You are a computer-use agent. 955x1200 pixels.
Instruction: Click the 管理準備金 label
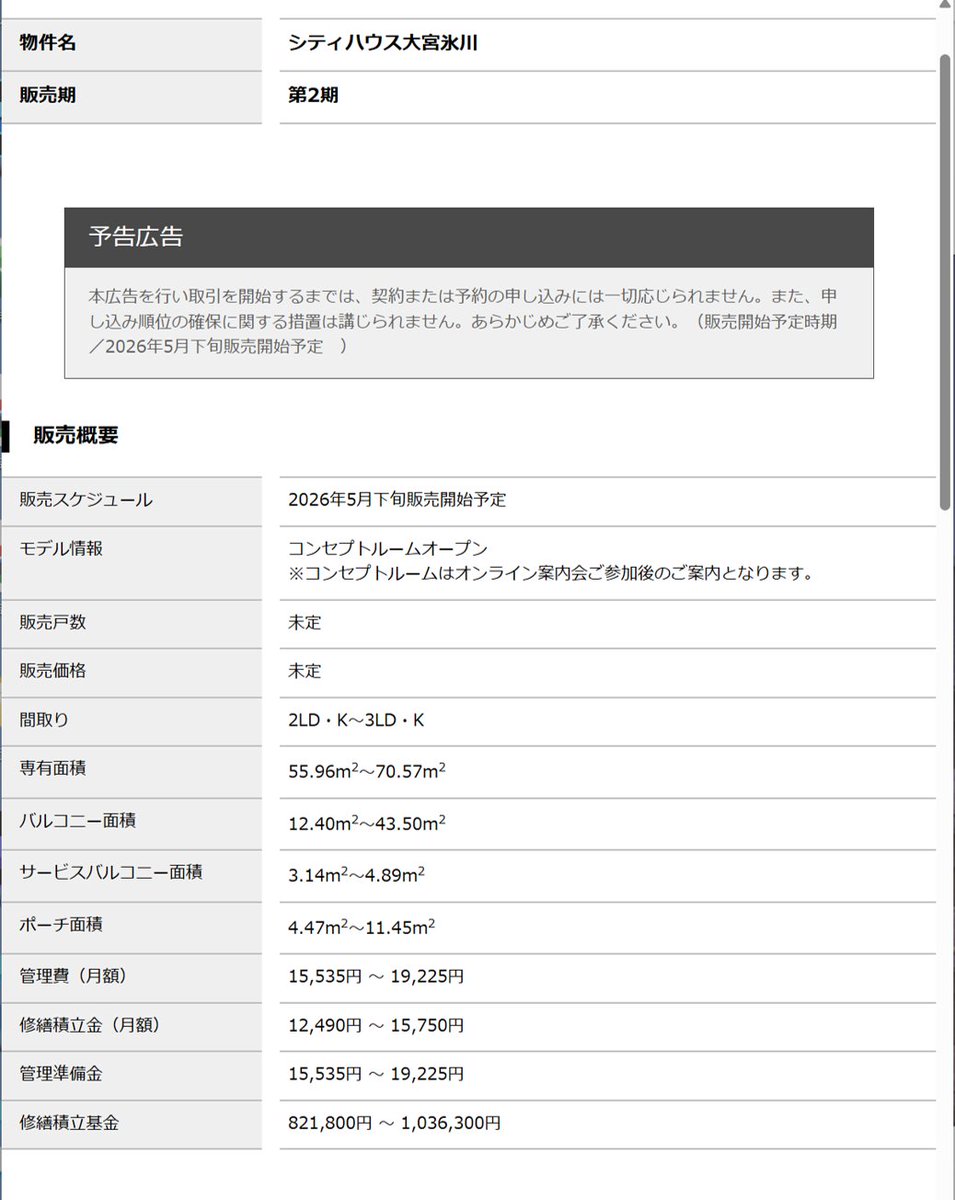[x=61, y=1074]
